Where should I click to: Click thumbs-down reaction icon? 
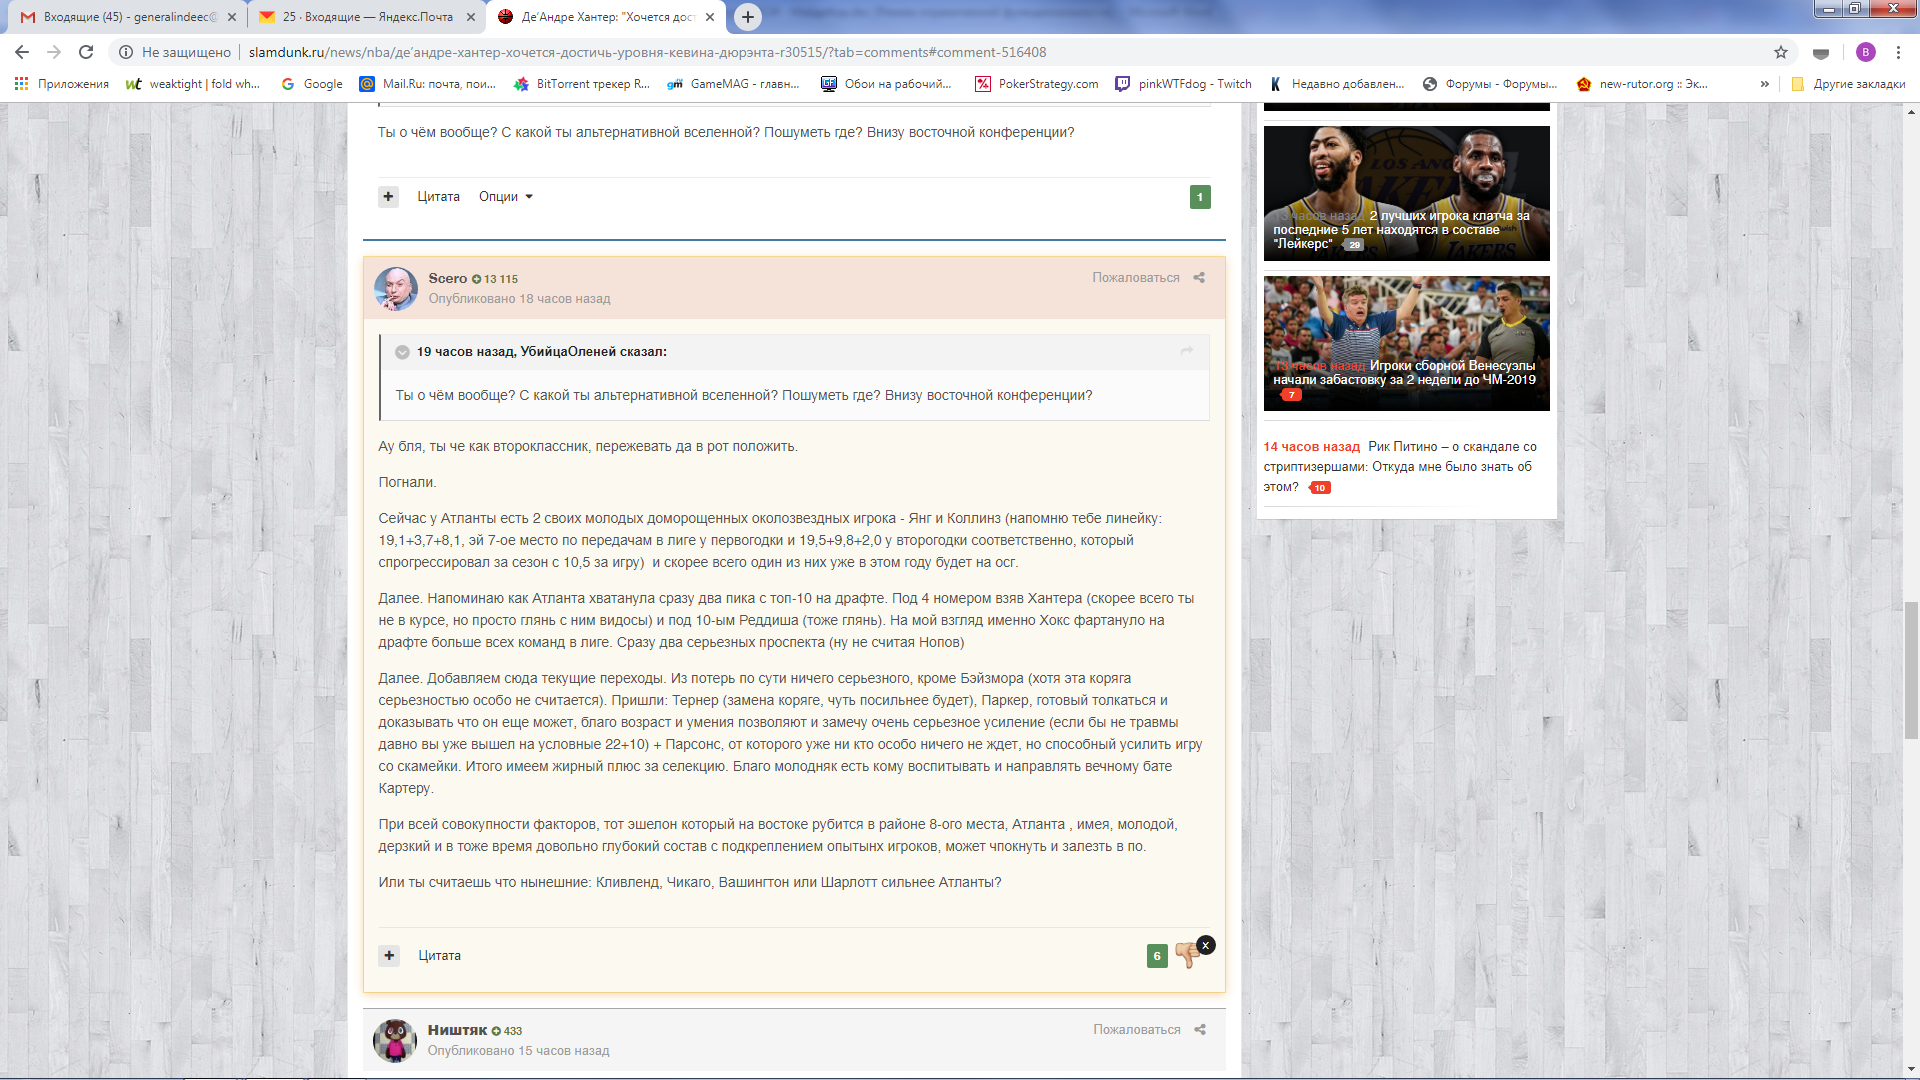[x=1186, y=955]
